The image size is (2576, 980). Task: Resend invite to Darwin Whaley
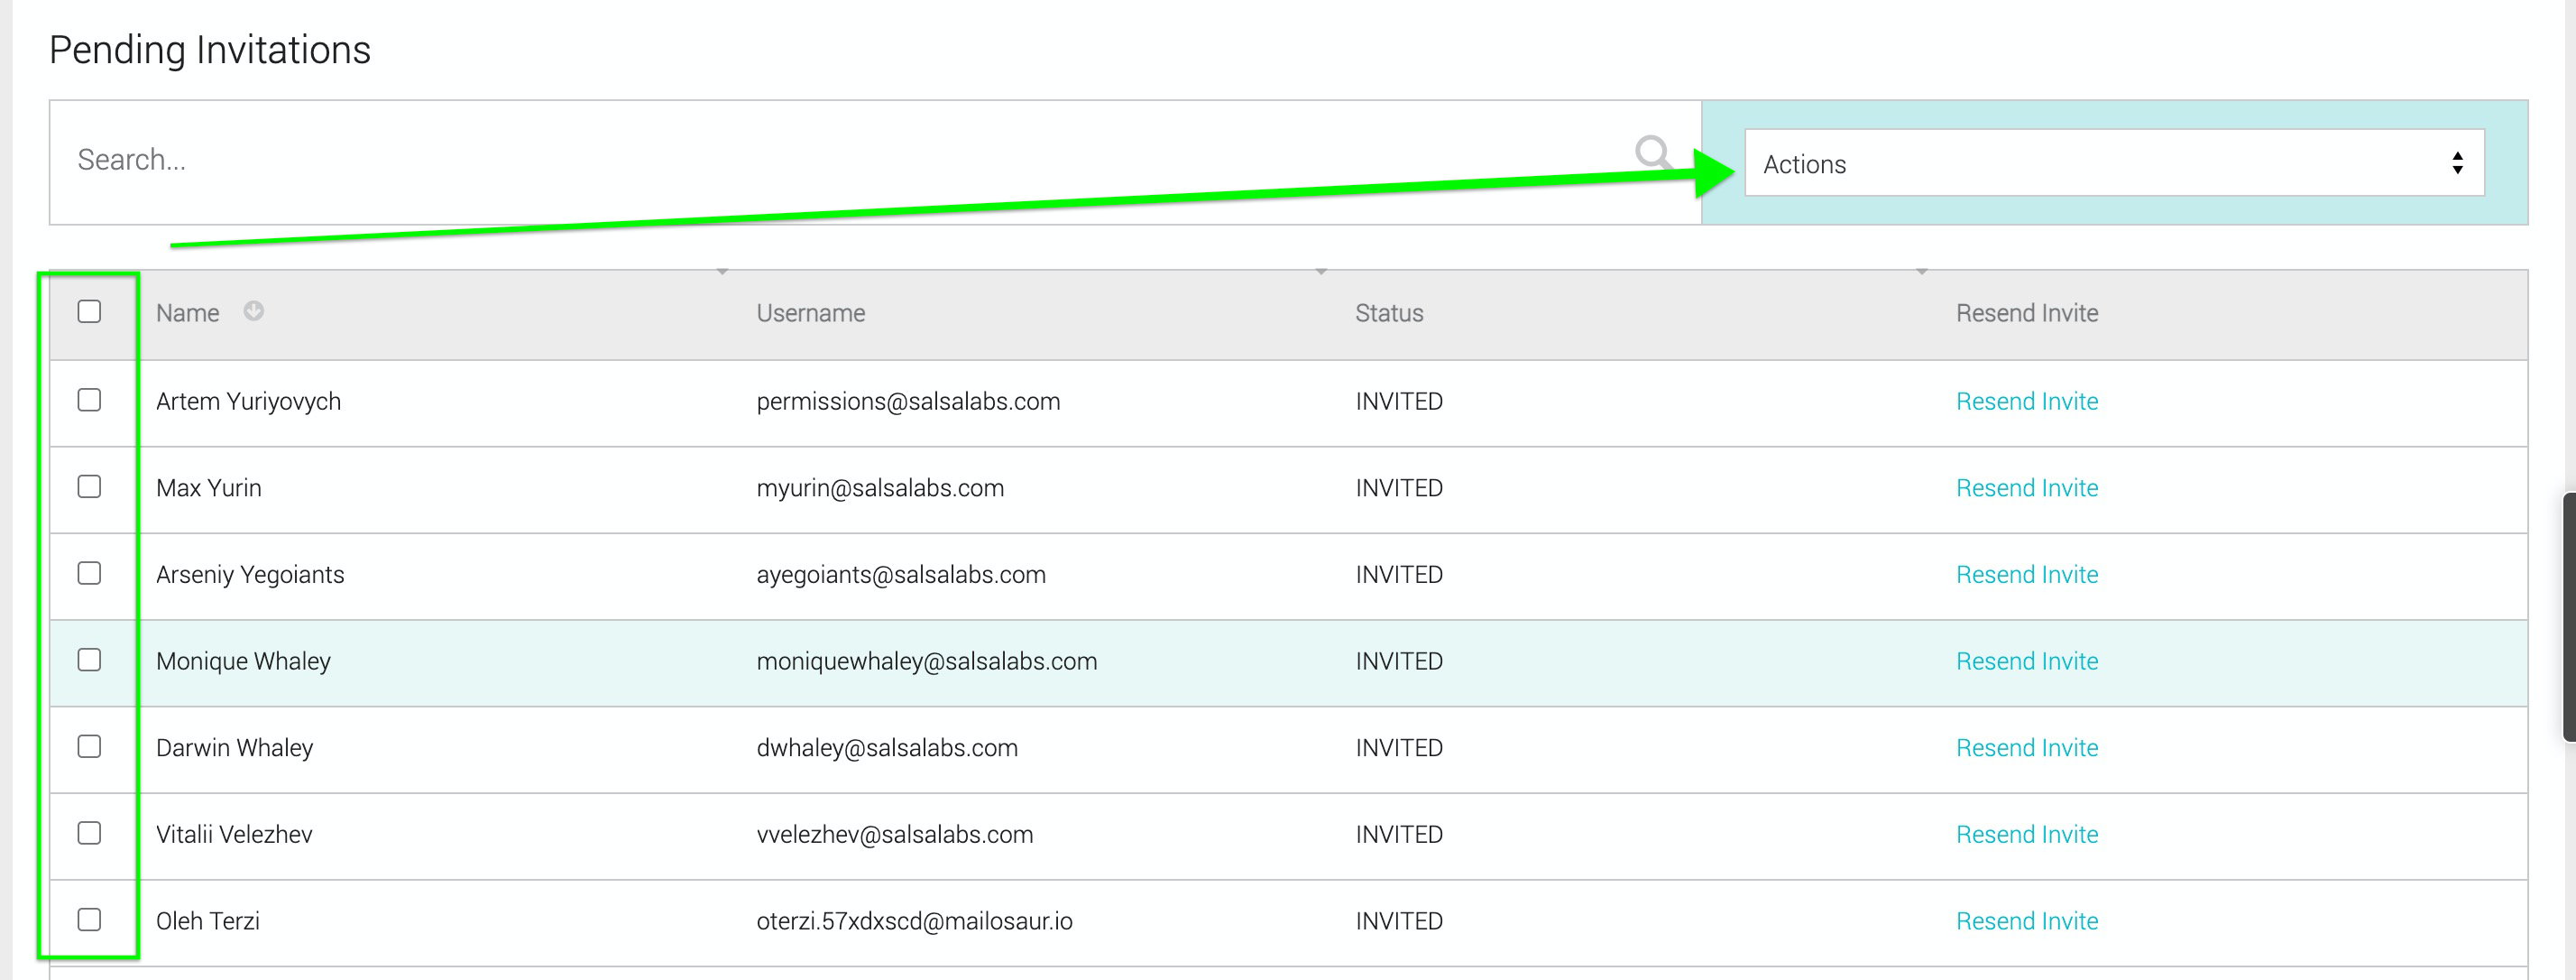click(x=2027, y=748)
